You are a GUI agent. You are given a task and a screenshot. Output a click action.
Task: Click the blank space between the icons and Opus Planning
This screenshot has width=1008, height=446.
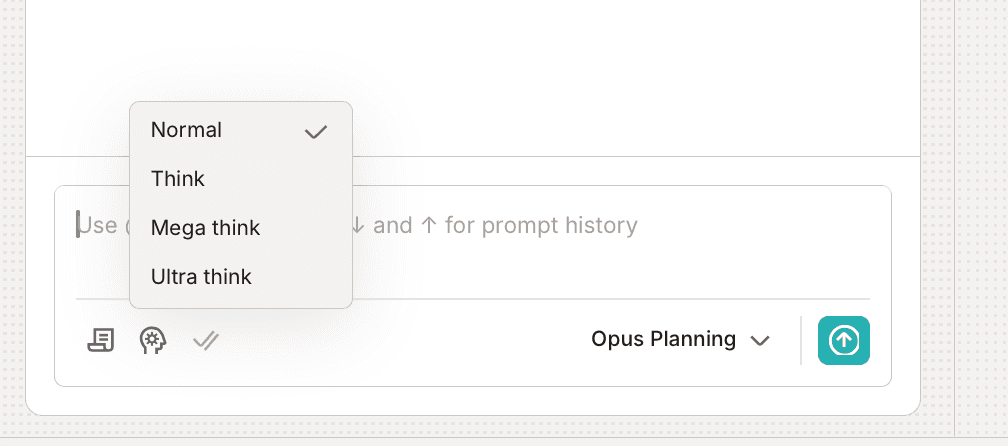pyautogui.click(x=400, y=340)
